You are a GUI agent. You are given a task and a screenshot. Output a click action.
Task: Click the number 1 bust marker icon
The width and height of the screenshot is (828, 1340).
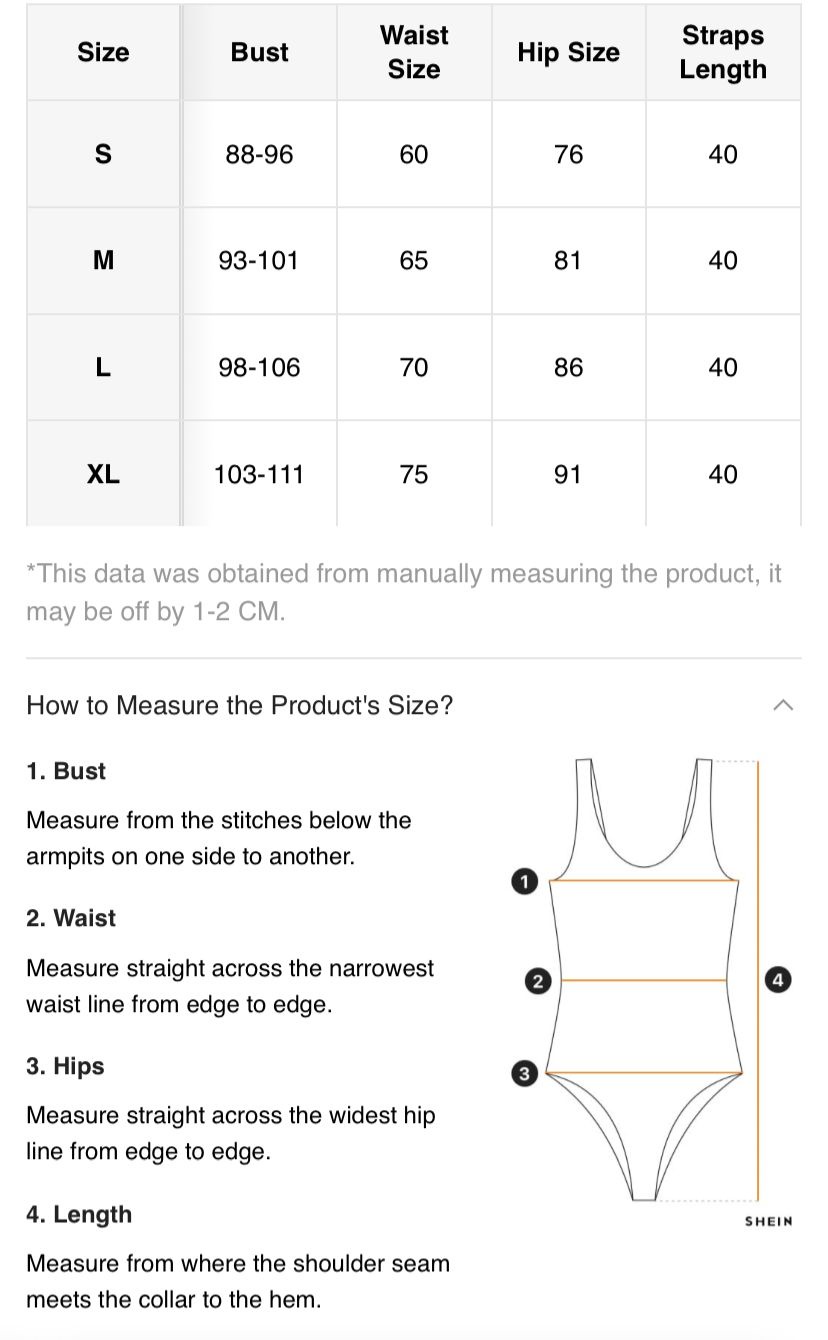(524, 881)
